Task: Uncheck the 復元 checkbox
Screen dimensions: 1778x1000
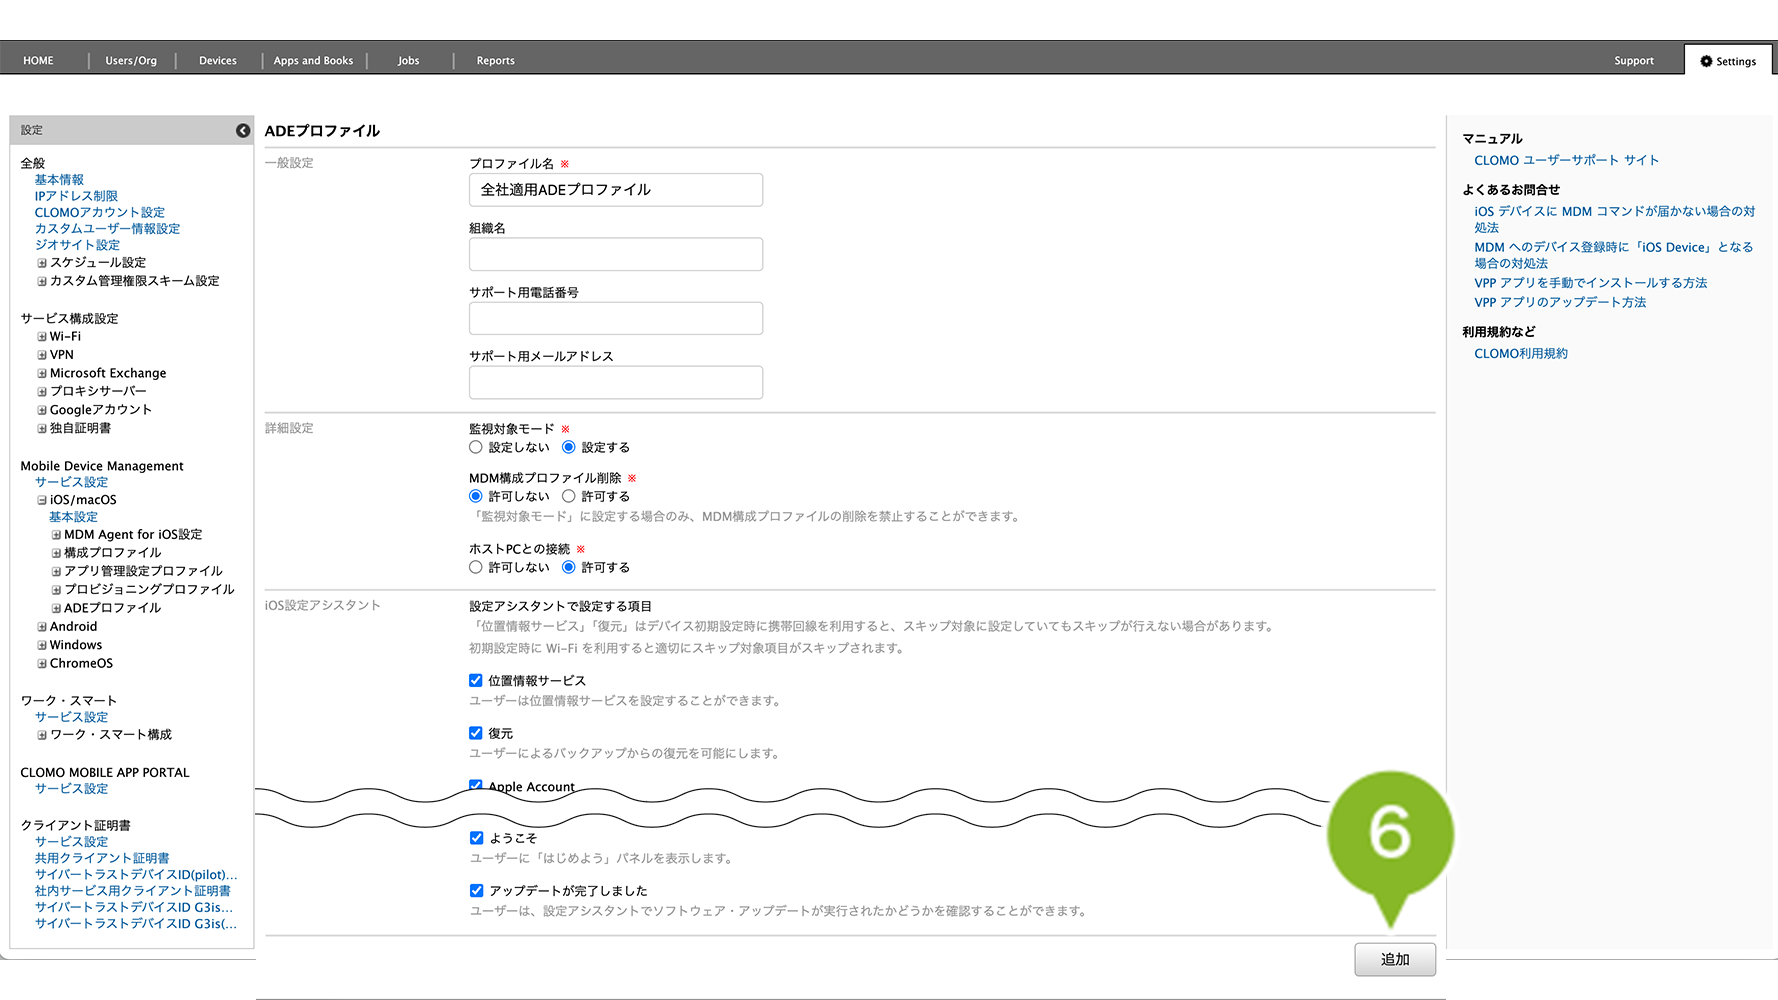Action: [x=476, y=733]
